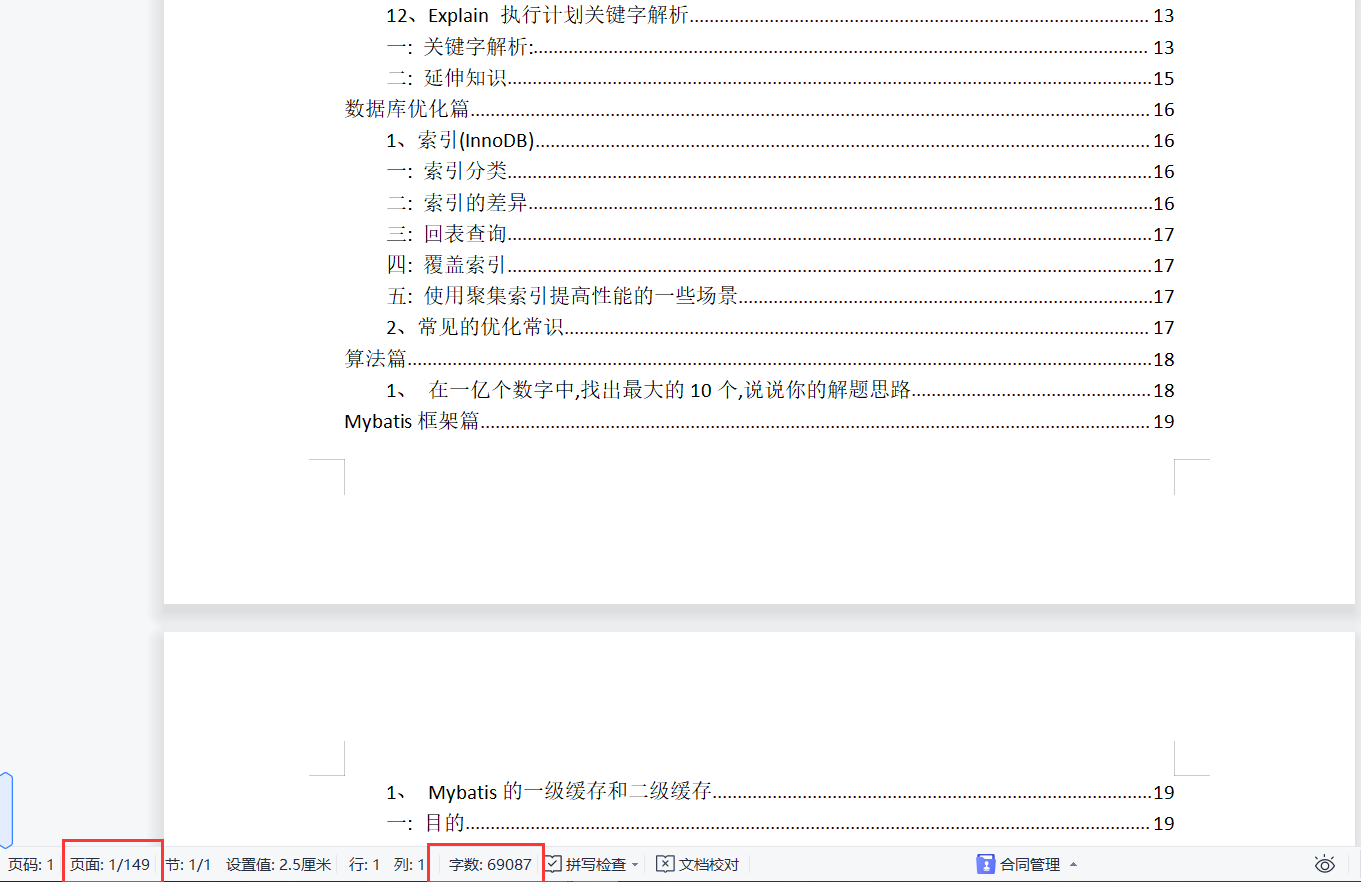This screenshot has width=1361, height=882.
Task: Open TOC entry 数据库优化篇
Action: coord(759,109)
